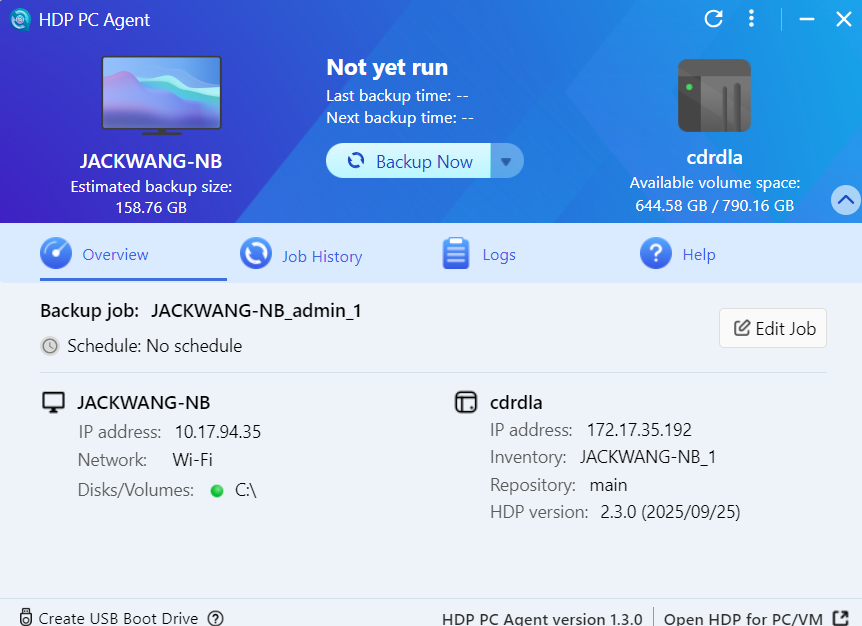Open the Logs tab
Screen dimensions: 862x626
[x=480, y=254]
